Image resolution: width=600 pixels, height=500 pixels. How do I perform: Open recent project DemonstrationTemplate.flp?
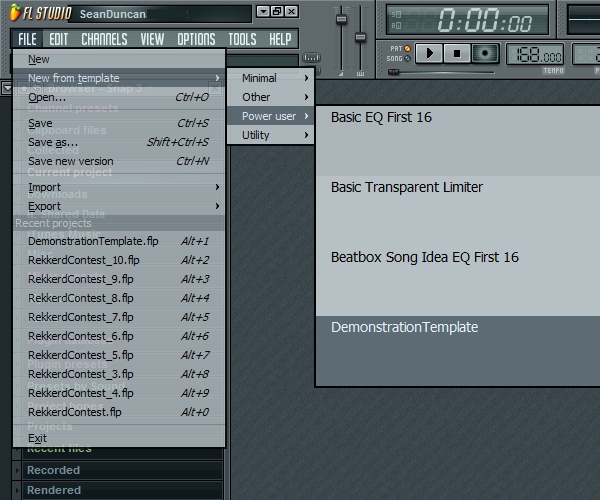click(x=119, y=241)
